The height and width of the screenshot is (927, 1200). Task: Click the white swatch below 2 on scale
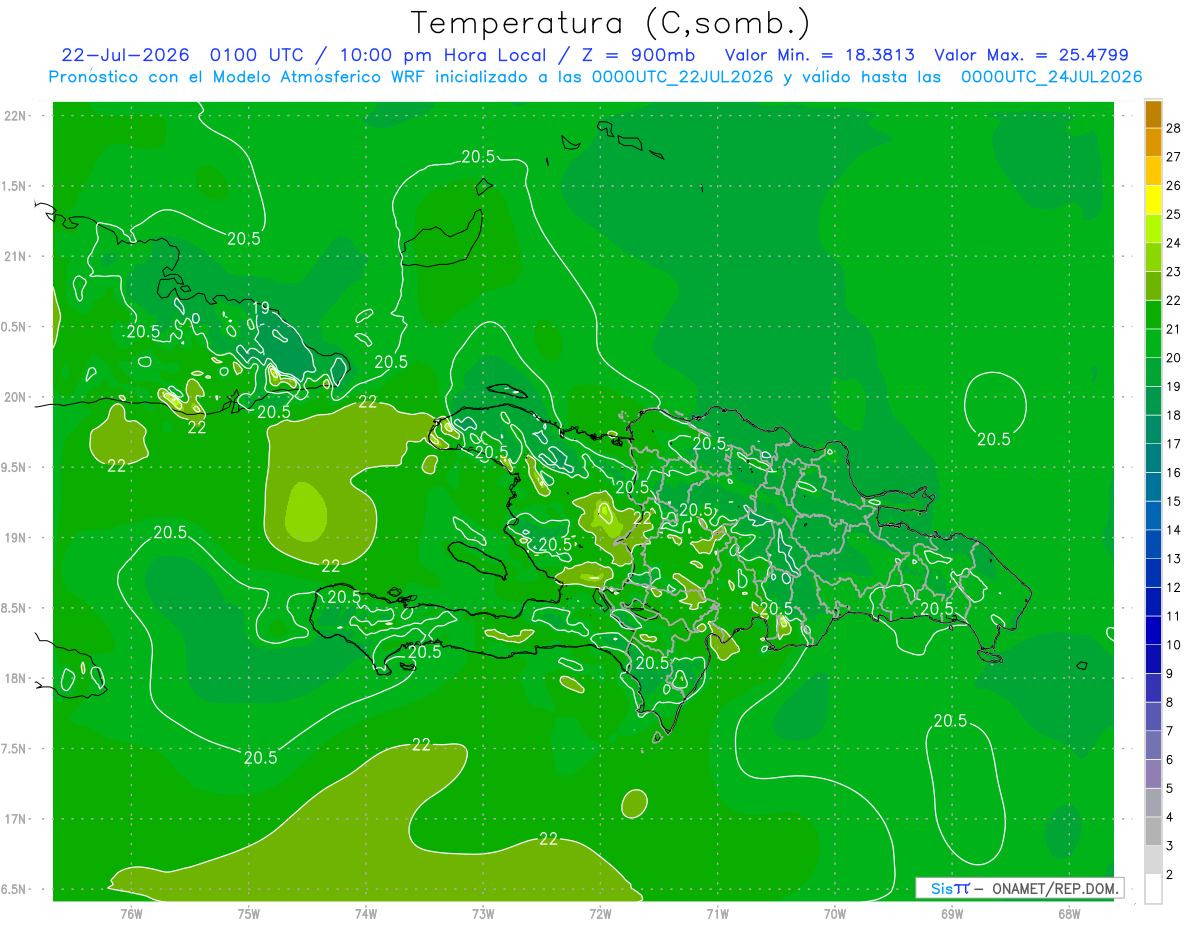1153,889
